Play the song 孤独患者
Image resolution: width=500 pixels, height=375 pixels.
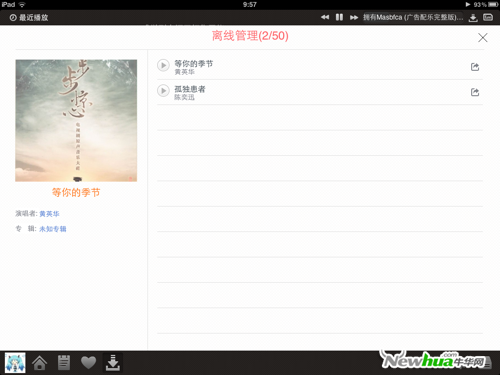point(163,91)
